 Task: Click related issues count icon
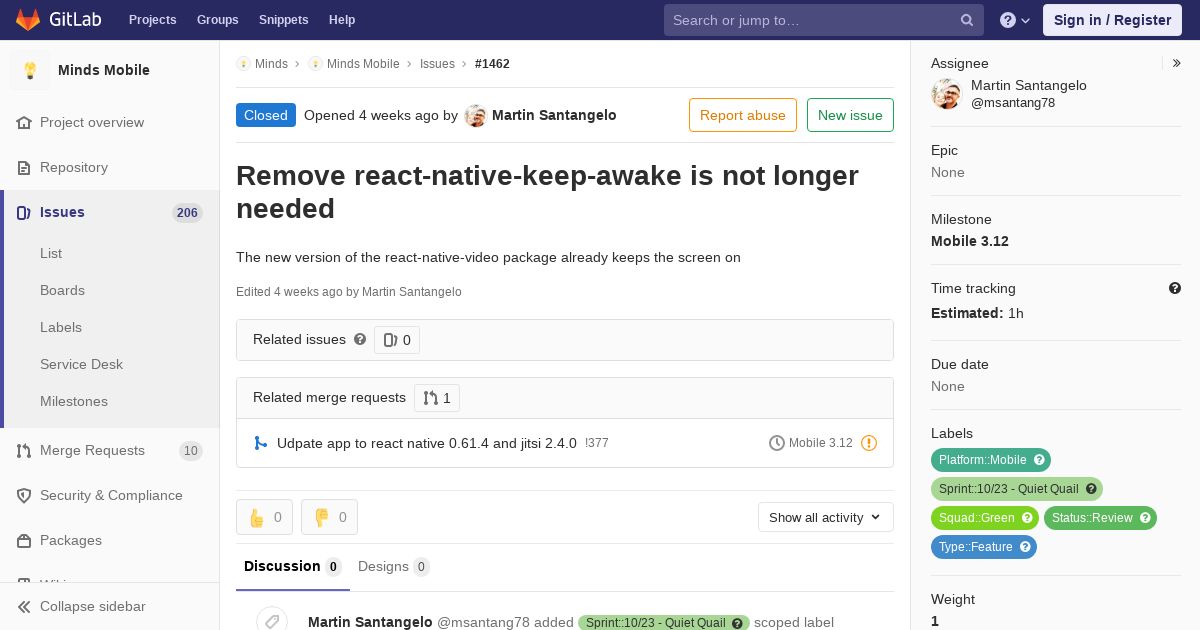click(x=390, y=340)
